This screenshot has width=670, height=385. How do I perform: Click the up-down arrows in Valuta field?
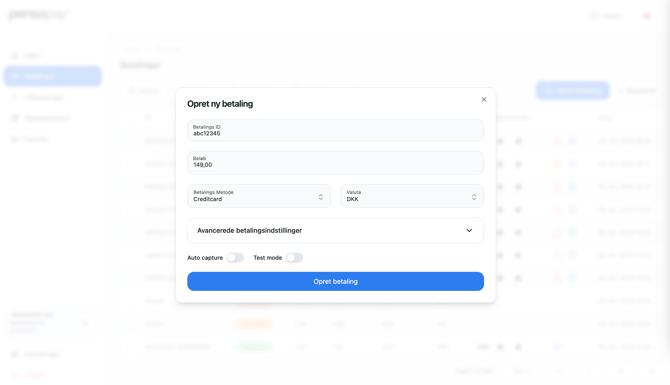tap(474, 197)
